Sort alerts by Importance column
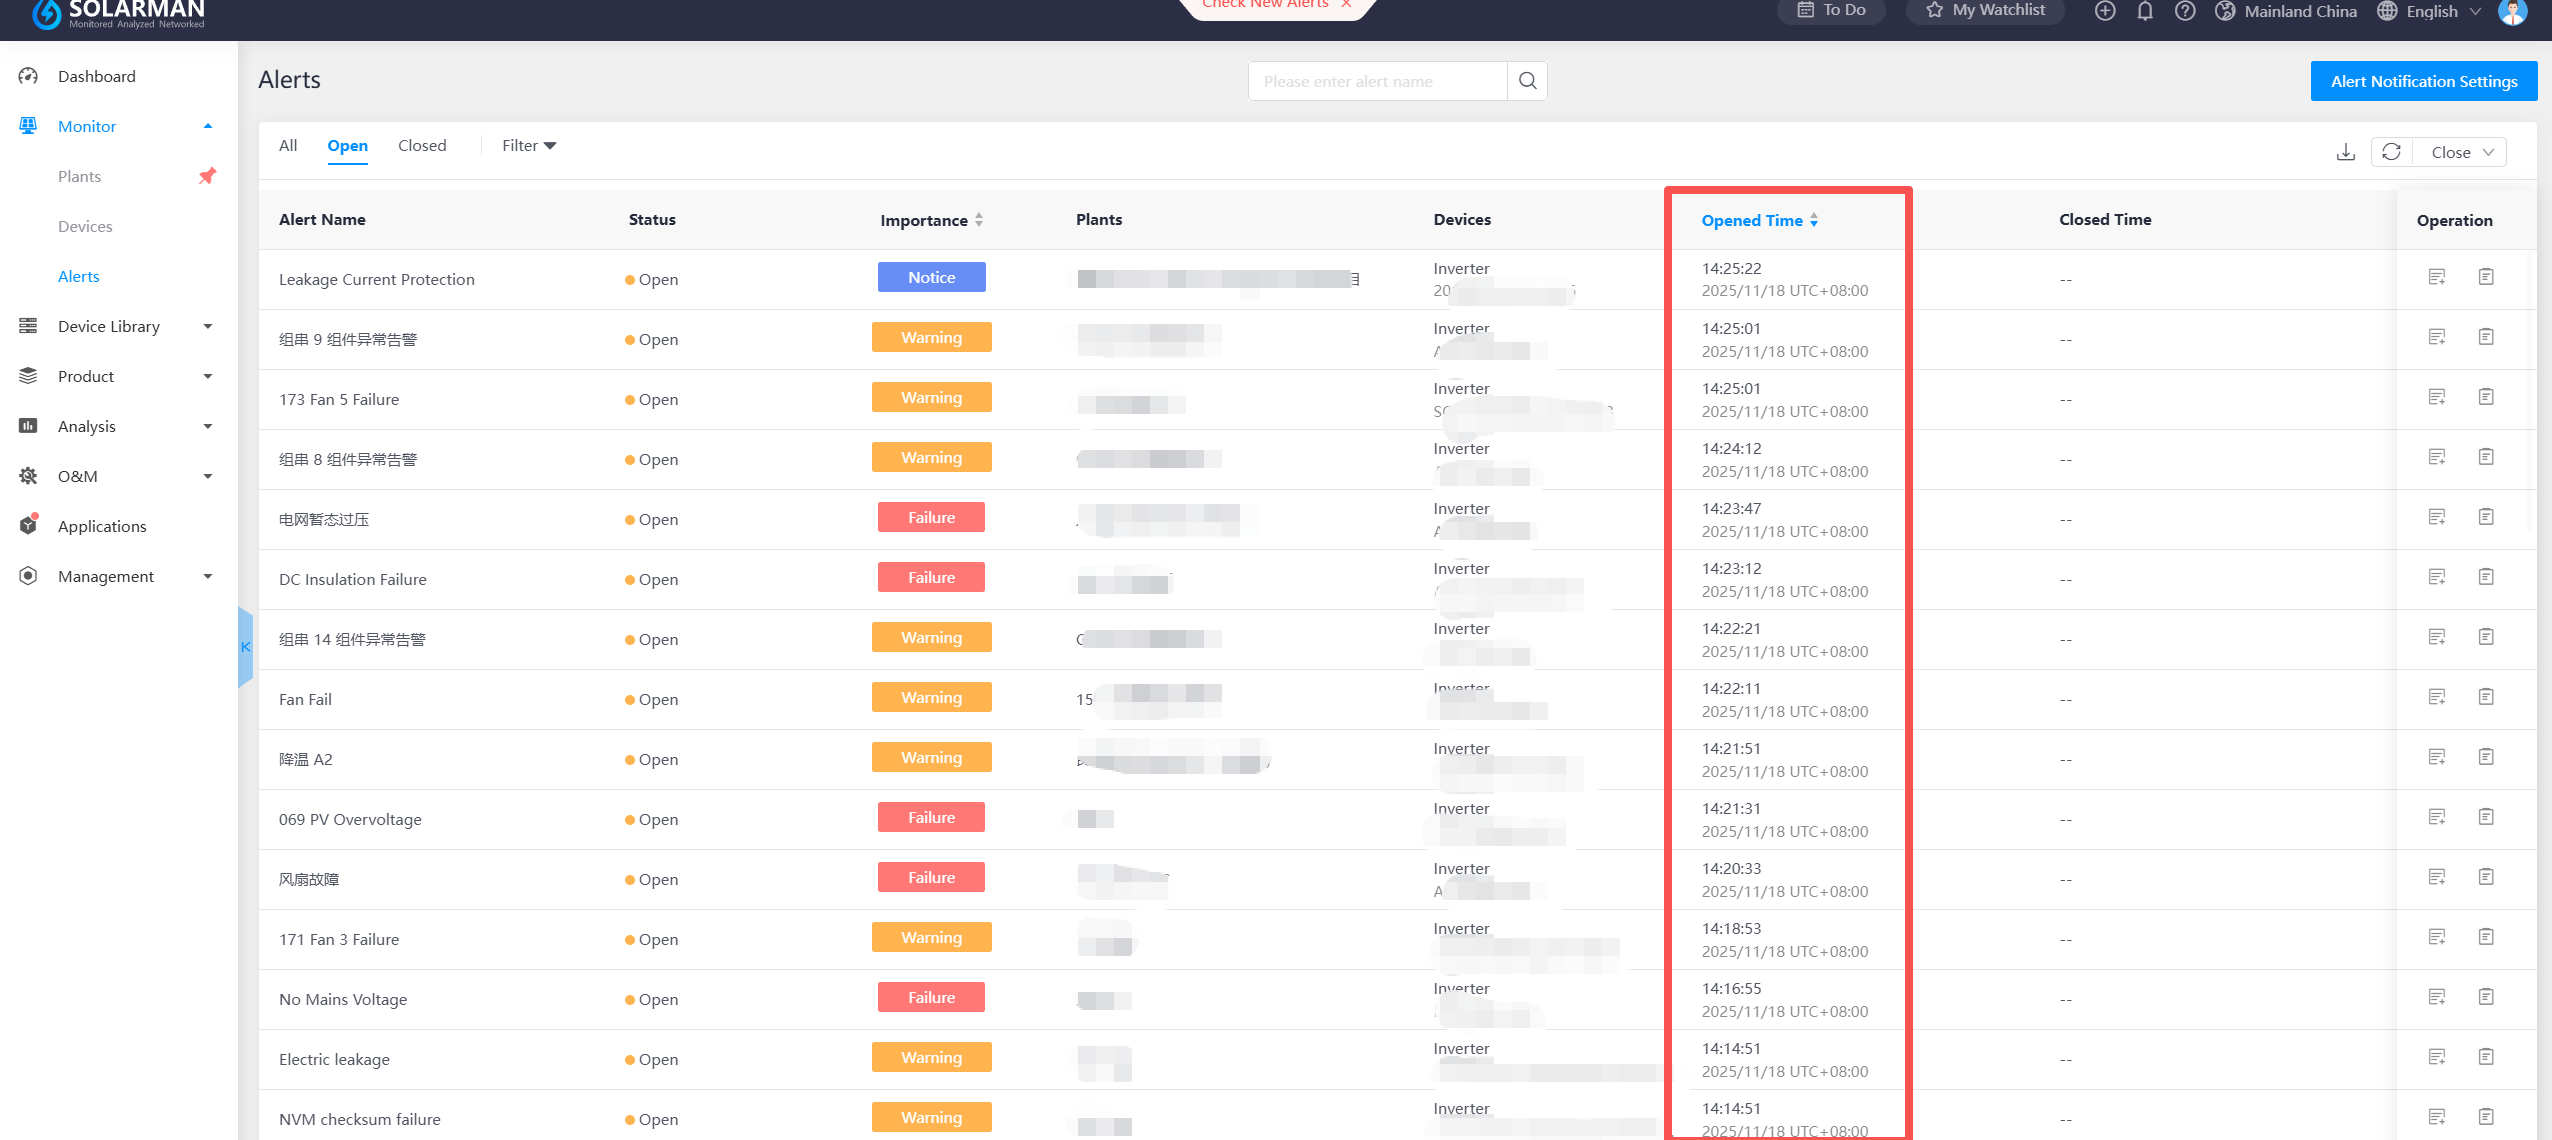Screen dimensions: 2552x1140 (x=931, y=220)
